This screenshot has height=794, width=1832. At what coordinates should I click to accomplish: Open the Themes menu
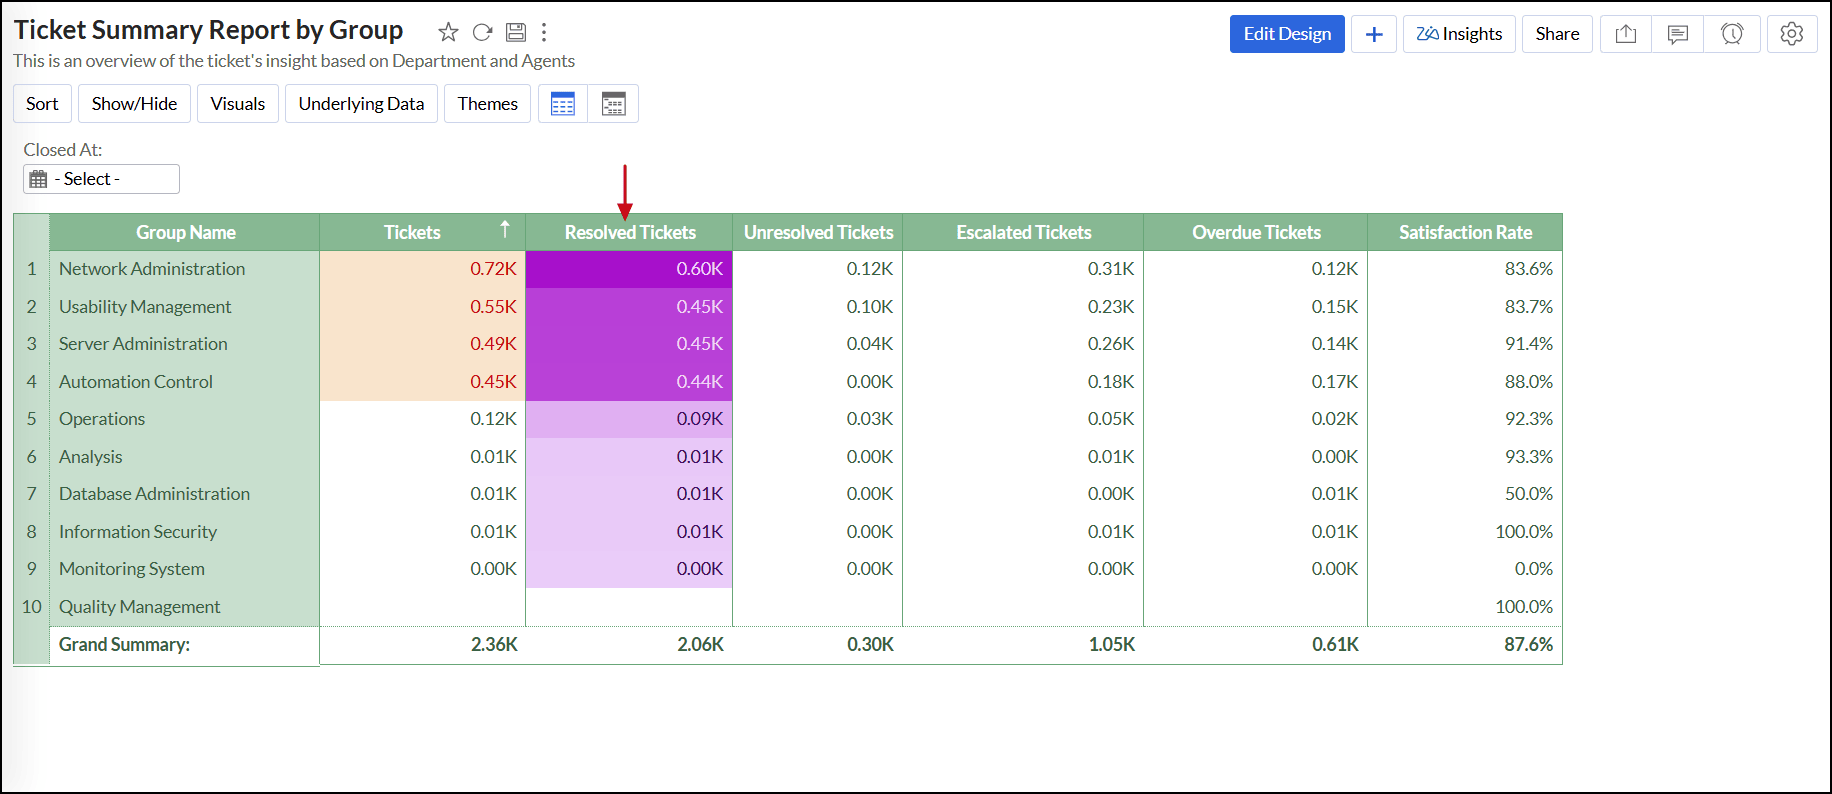point(487,104)
